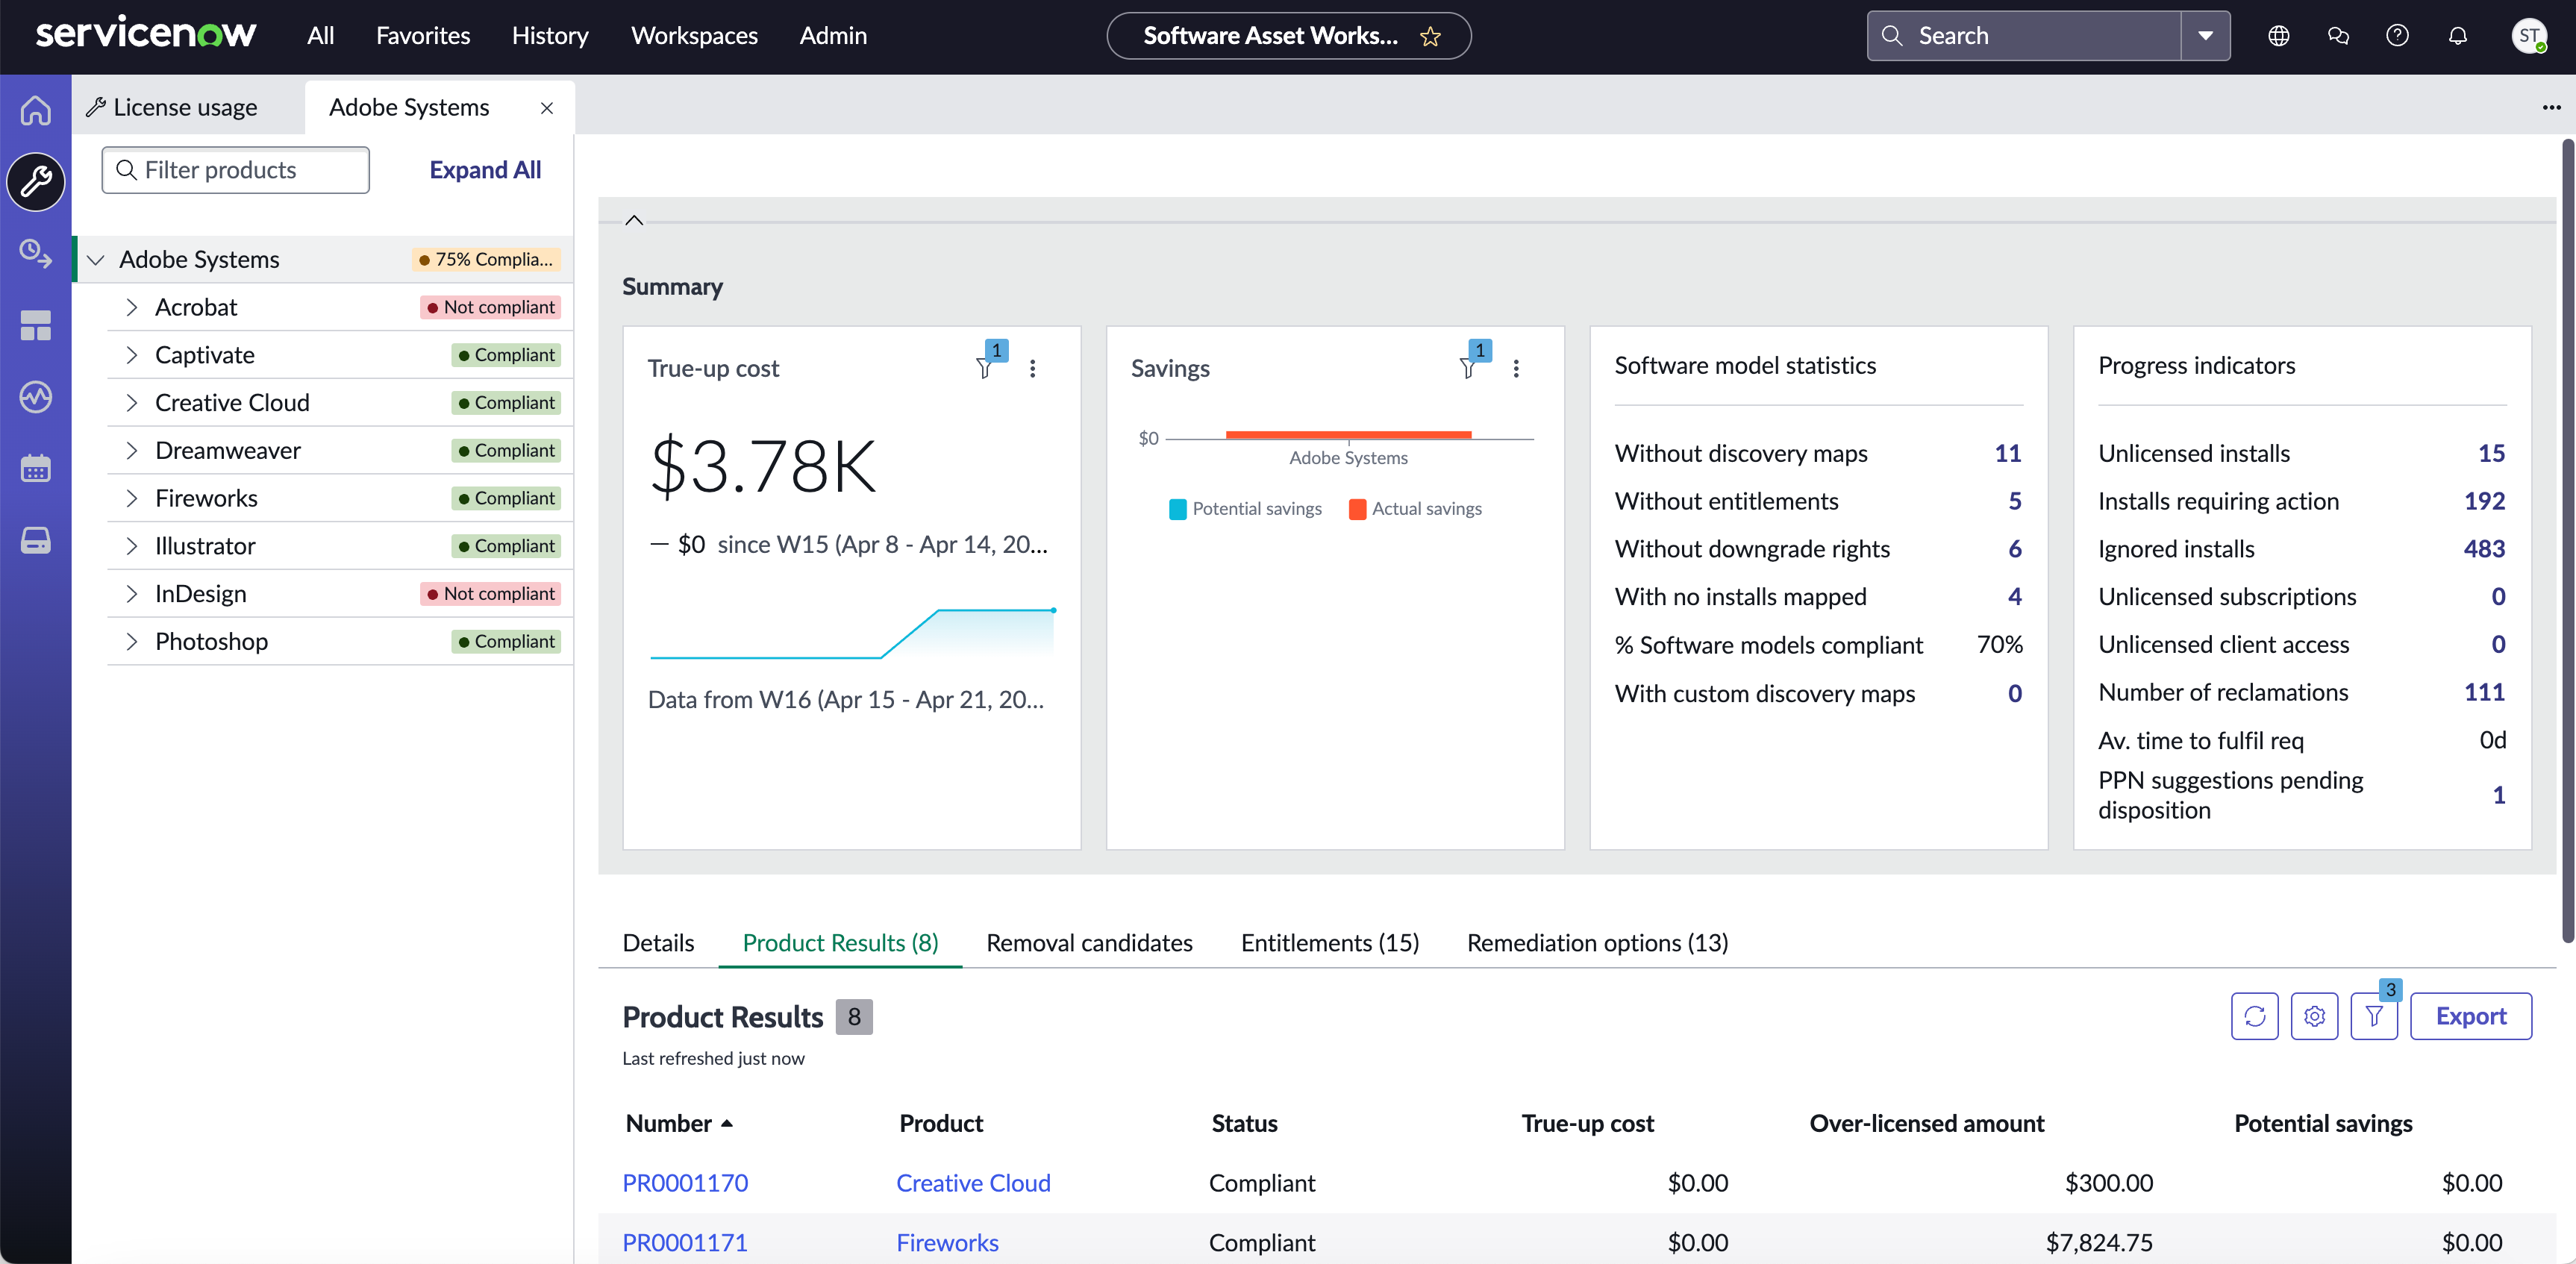Screen dimensions: 2576x1264
Task: Open the tab bar more options ellipsis
Action: coord(2552,107)
